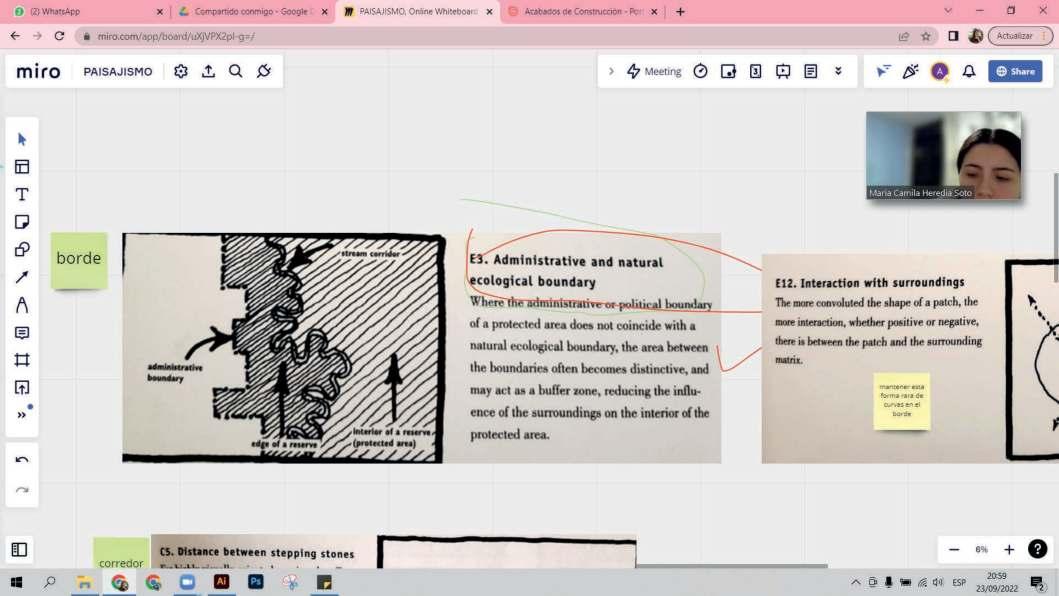Reload the page

point(59,36)
